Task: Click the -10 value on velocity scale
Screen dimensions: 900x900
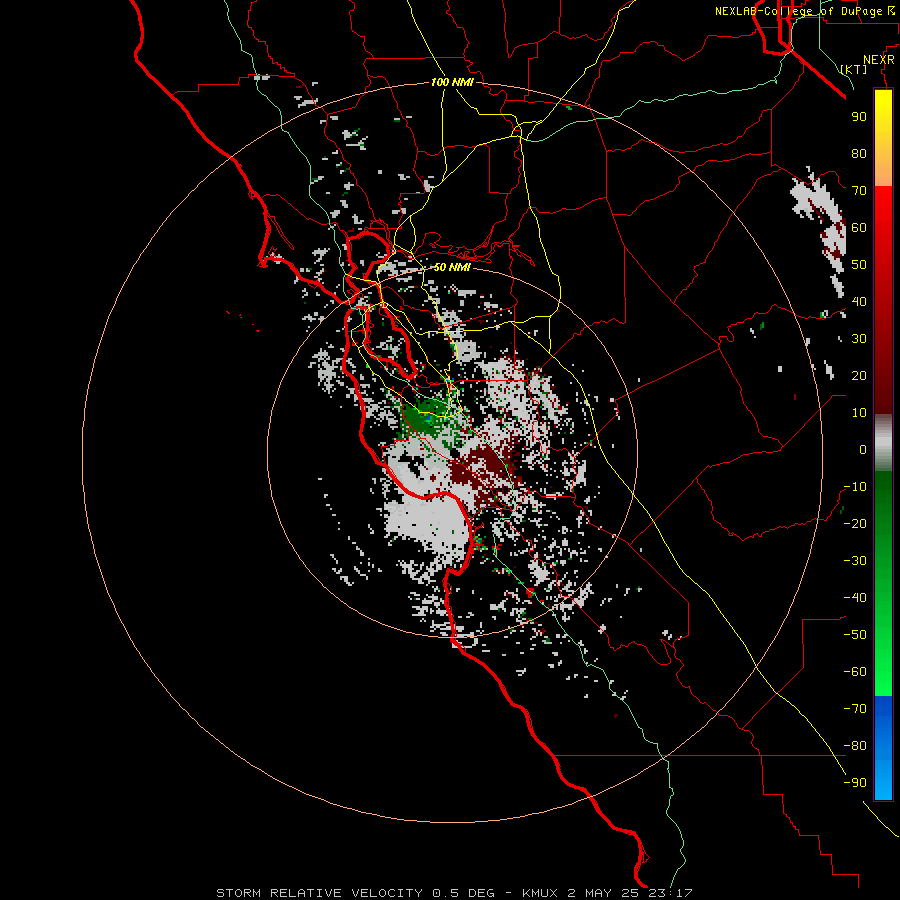Action: [x=855, y=487]
